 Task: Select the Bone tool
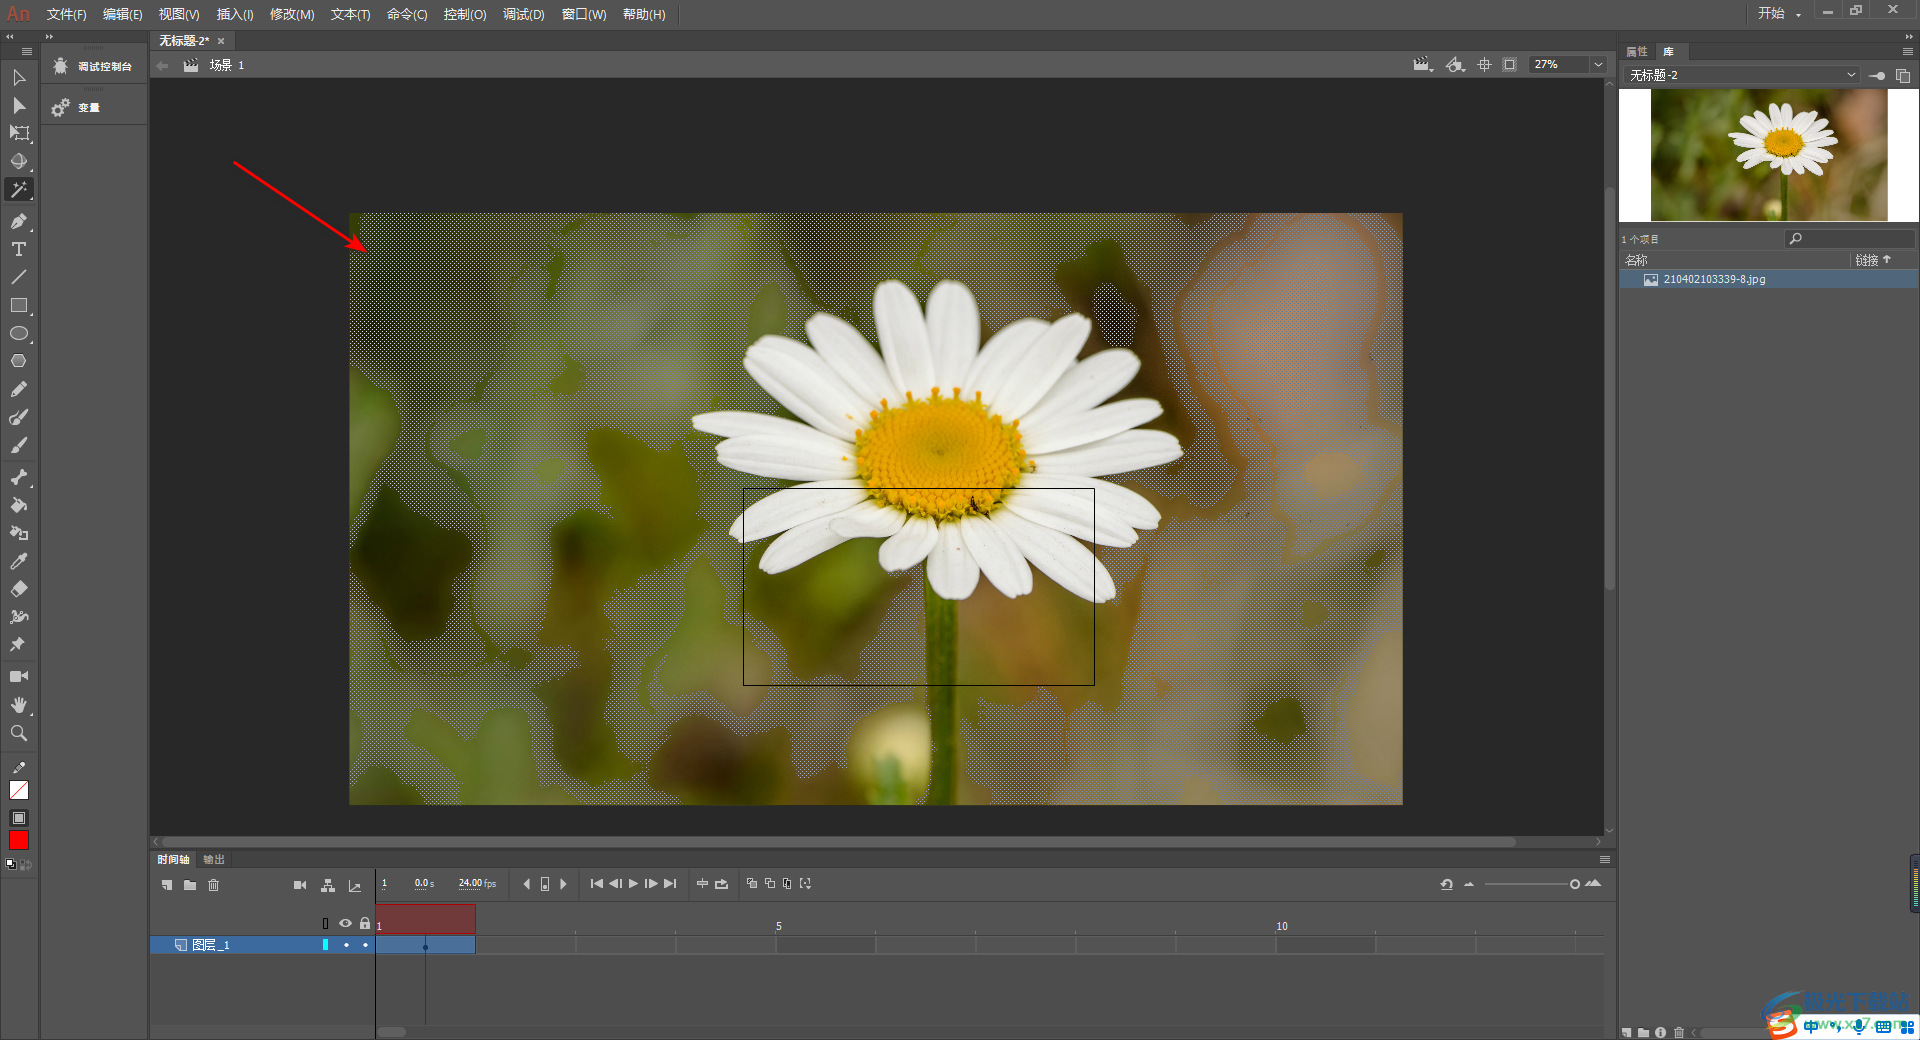coord(19,477)
